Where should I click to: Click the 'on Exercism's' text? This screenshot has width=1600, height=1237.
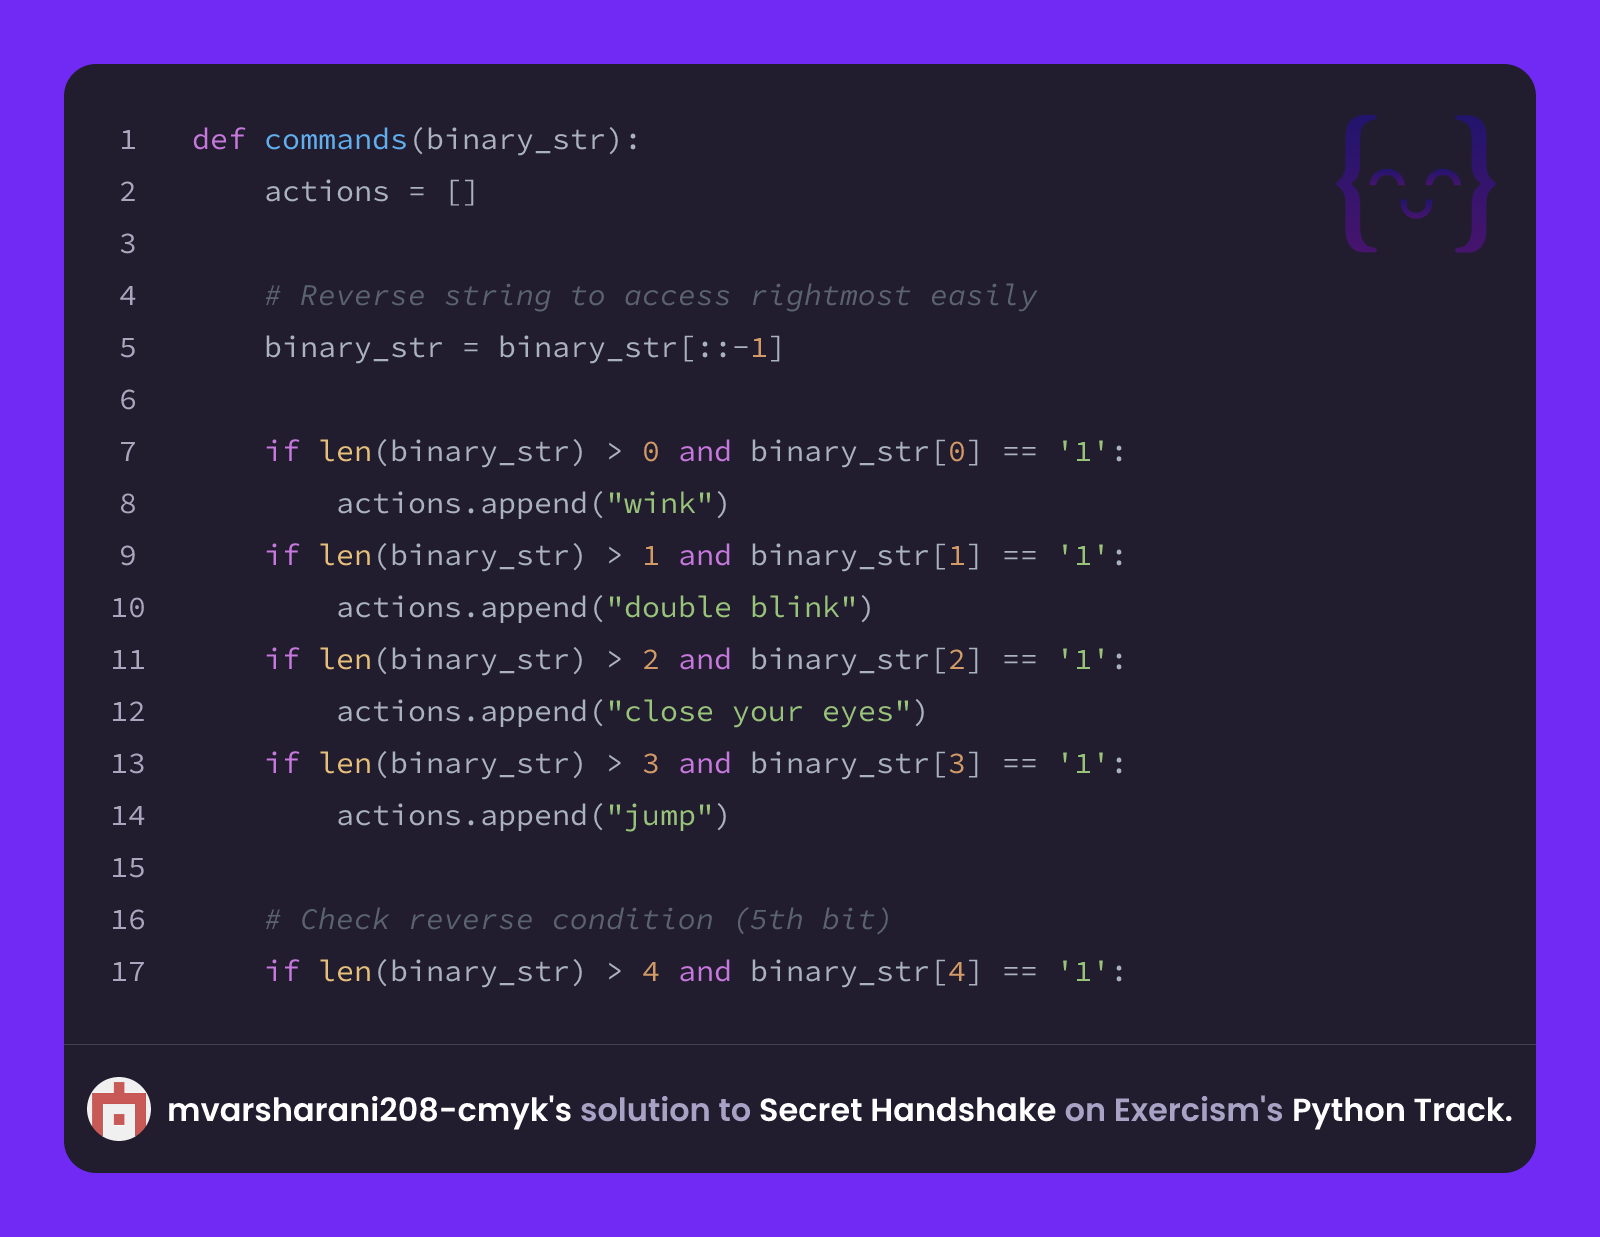point(1174,1110)
